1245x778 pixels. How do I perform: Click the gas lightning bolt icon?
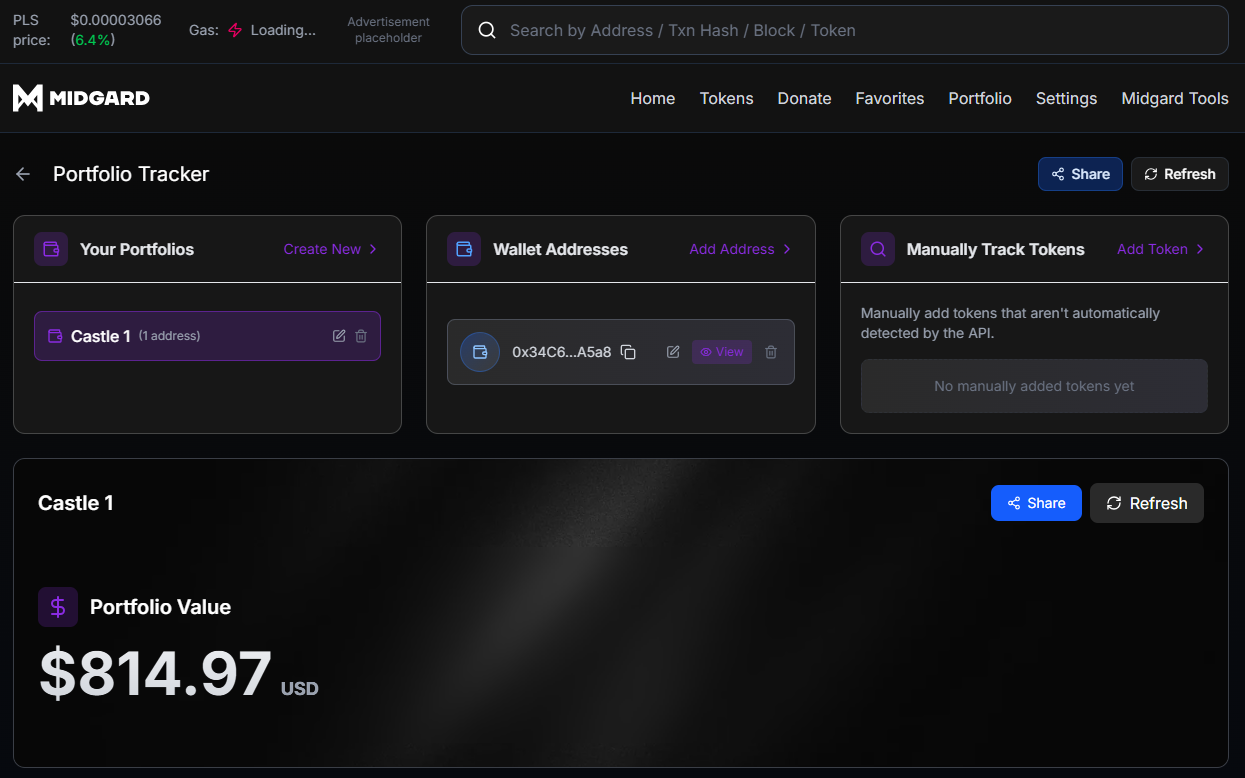click(235, 30)
